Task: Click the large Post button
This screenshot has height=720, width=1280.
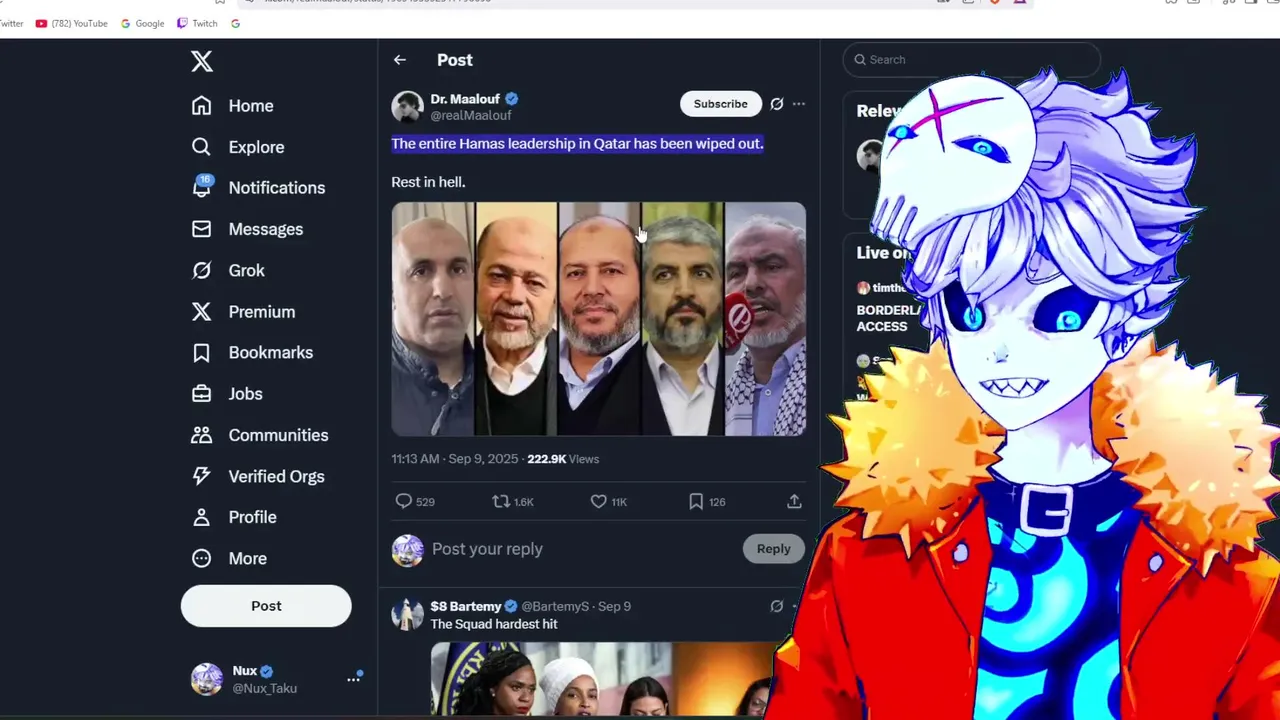Action: click(x=266, y=606)
